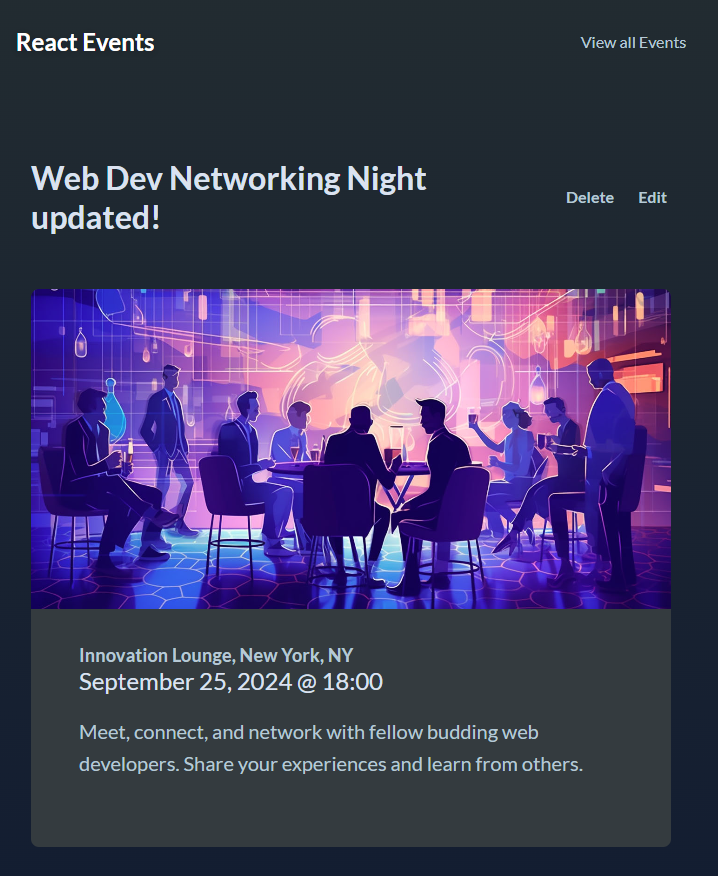Click the empty gray card area below description
This screenshot has width=718, height=876.
(x=351, y=813)
